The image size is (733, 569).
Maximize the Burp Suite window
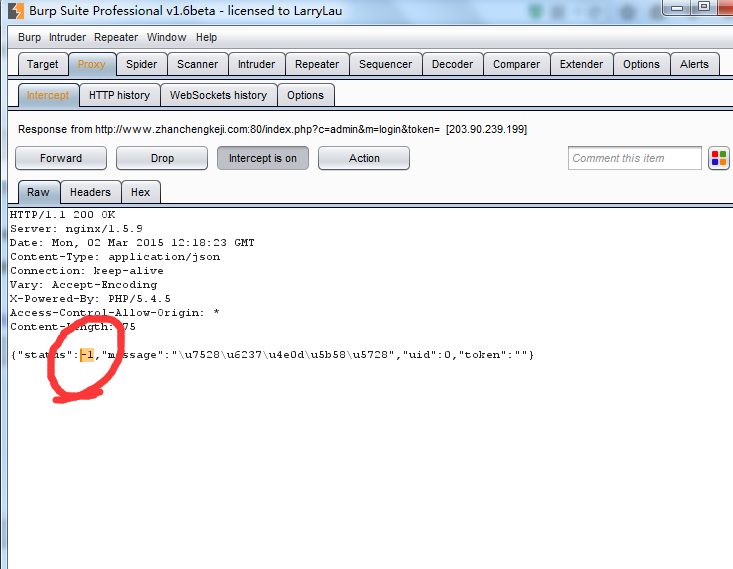tap(704, 7)
